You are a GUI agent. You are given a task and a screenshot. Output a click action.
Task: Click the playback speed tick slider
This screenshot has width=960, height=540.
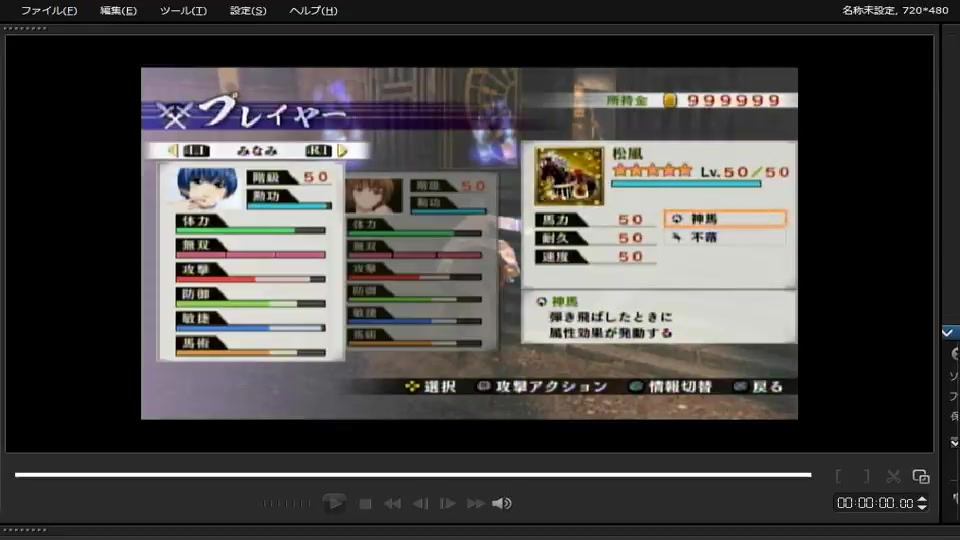coord(287,503)
